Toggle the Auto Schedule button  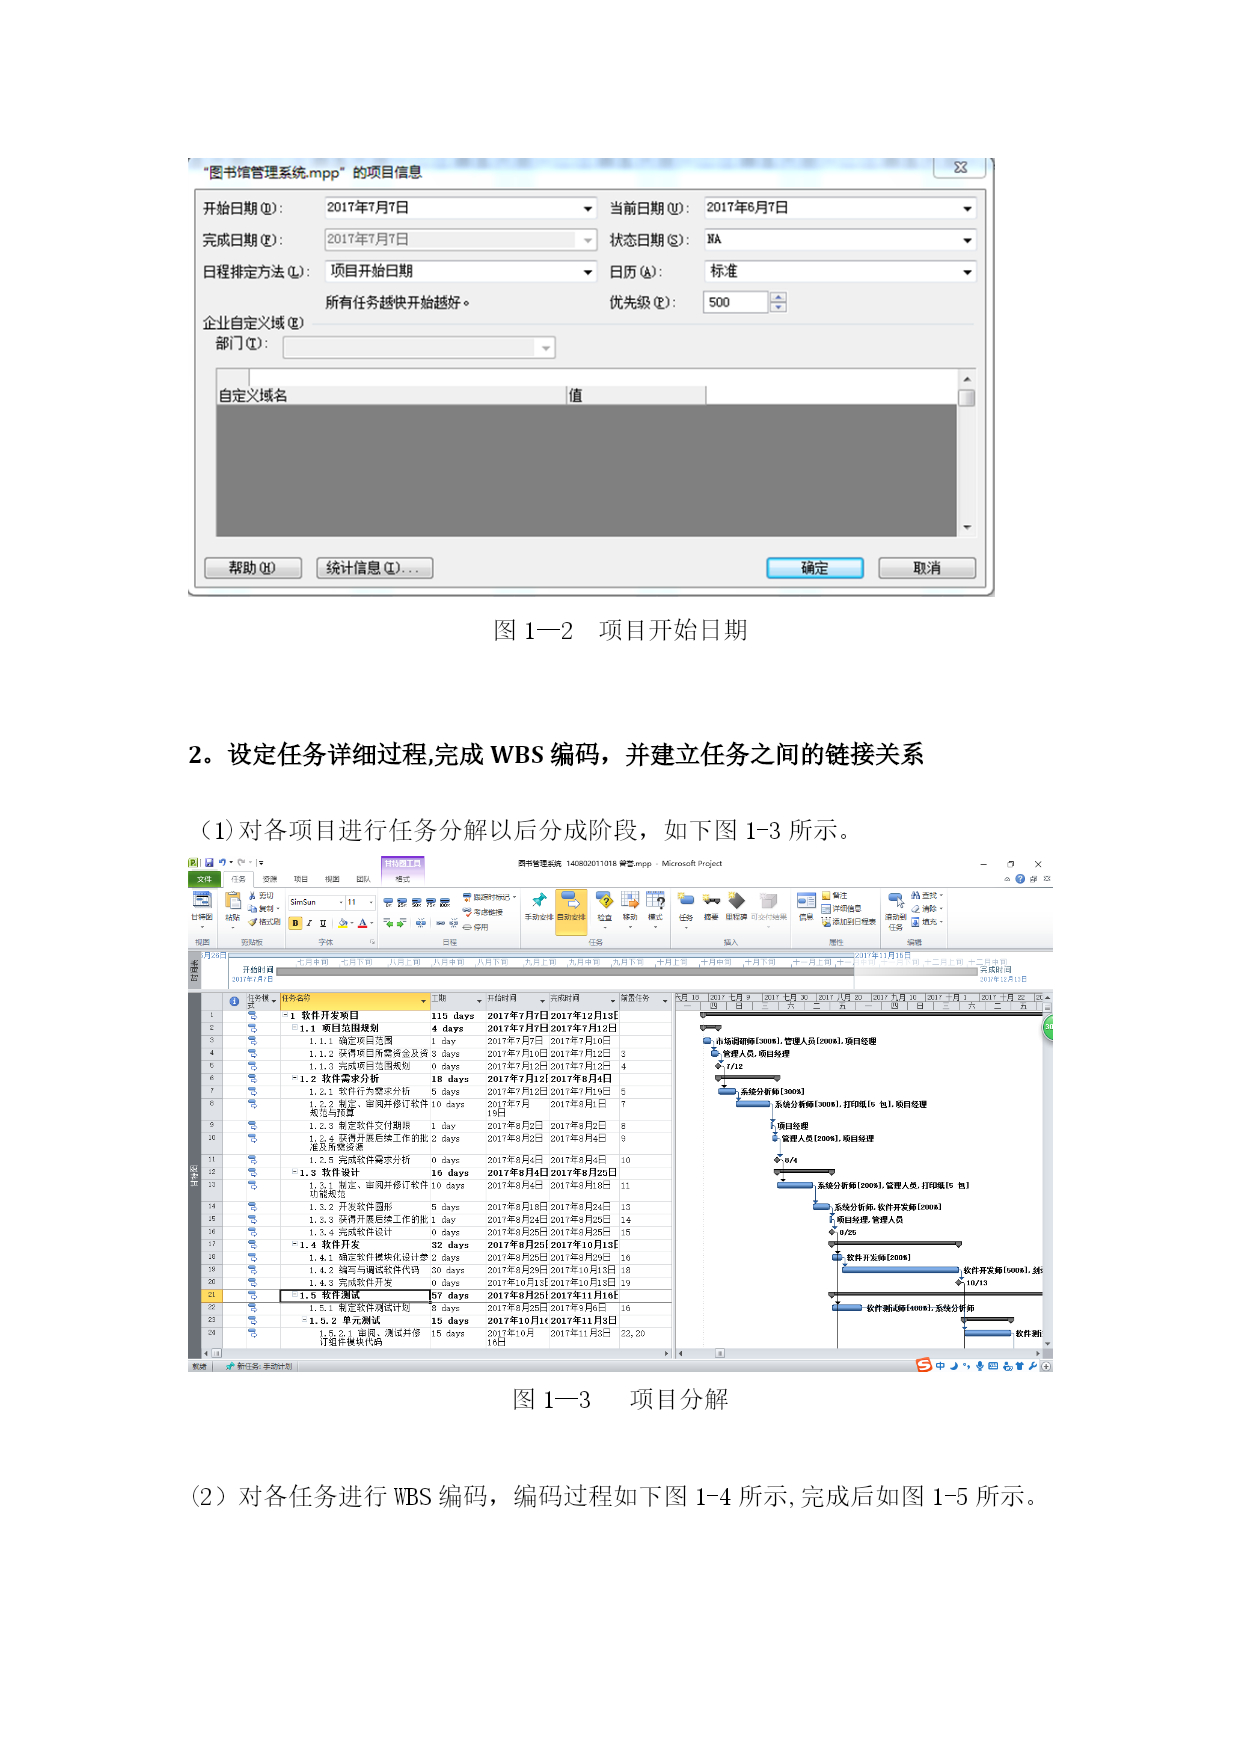571,911
